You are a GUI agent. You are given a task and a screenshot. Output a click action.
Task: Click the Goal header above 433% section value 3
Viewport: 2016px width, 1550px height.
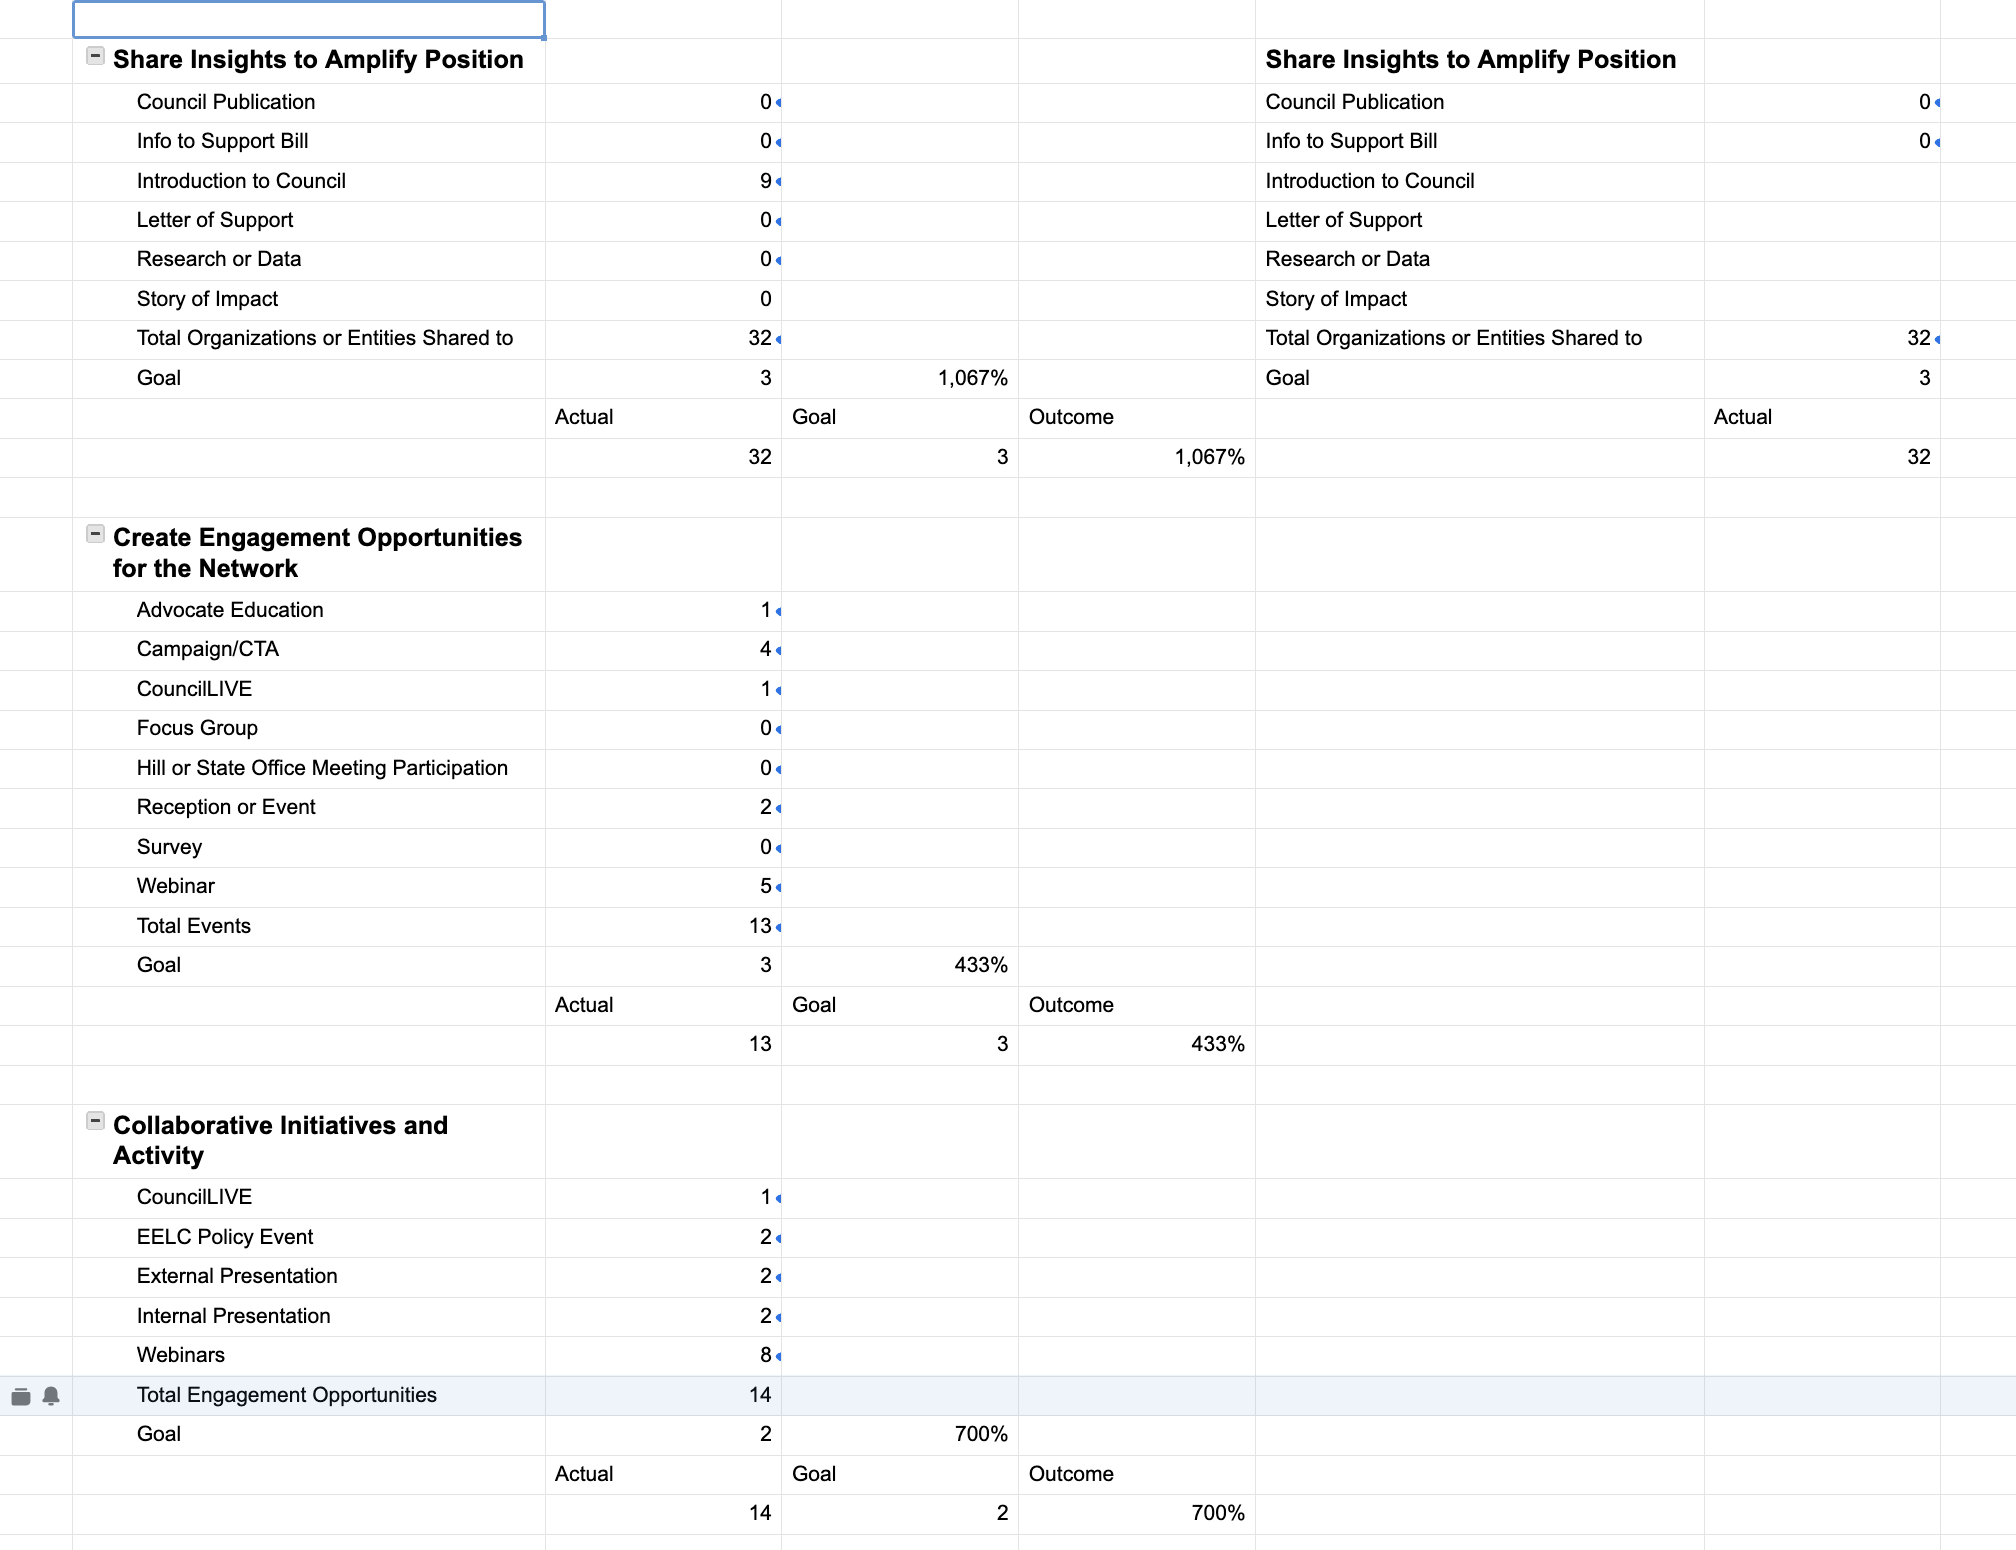814,1005
